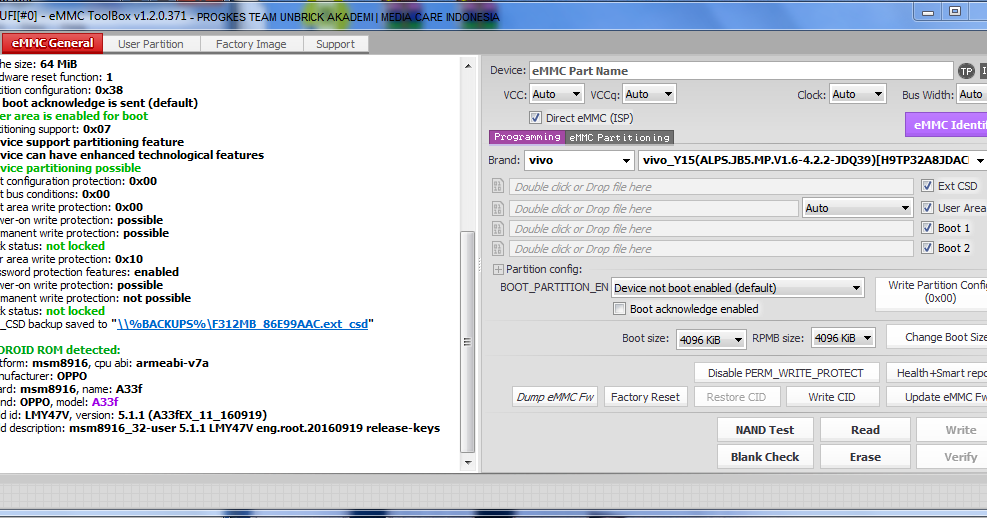The image size is (987, 518).
Task: Click Disable PERM_WRITE_PROTECT button
Action: click(x=786, y=373)
